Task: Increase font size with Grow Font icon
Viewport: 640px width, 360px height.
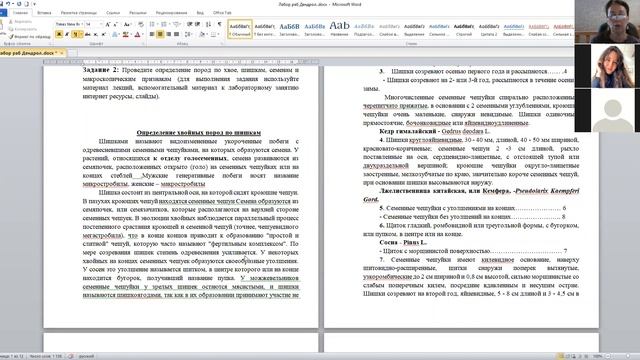Action: [x=107, y=24]
